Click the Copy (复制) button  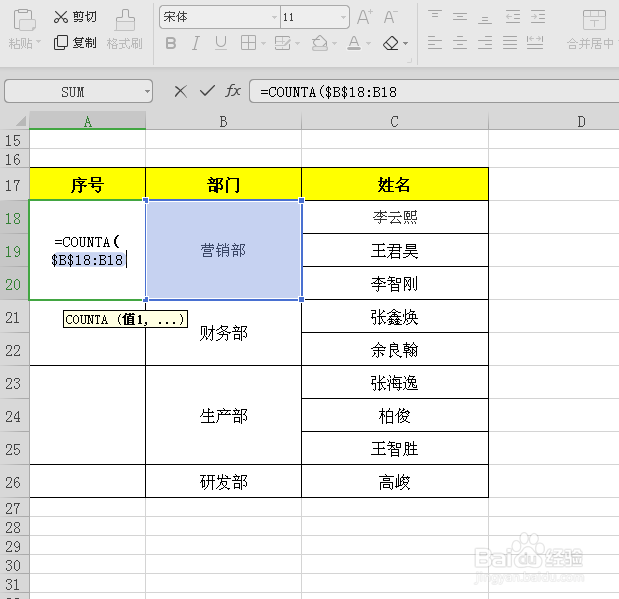75,42
